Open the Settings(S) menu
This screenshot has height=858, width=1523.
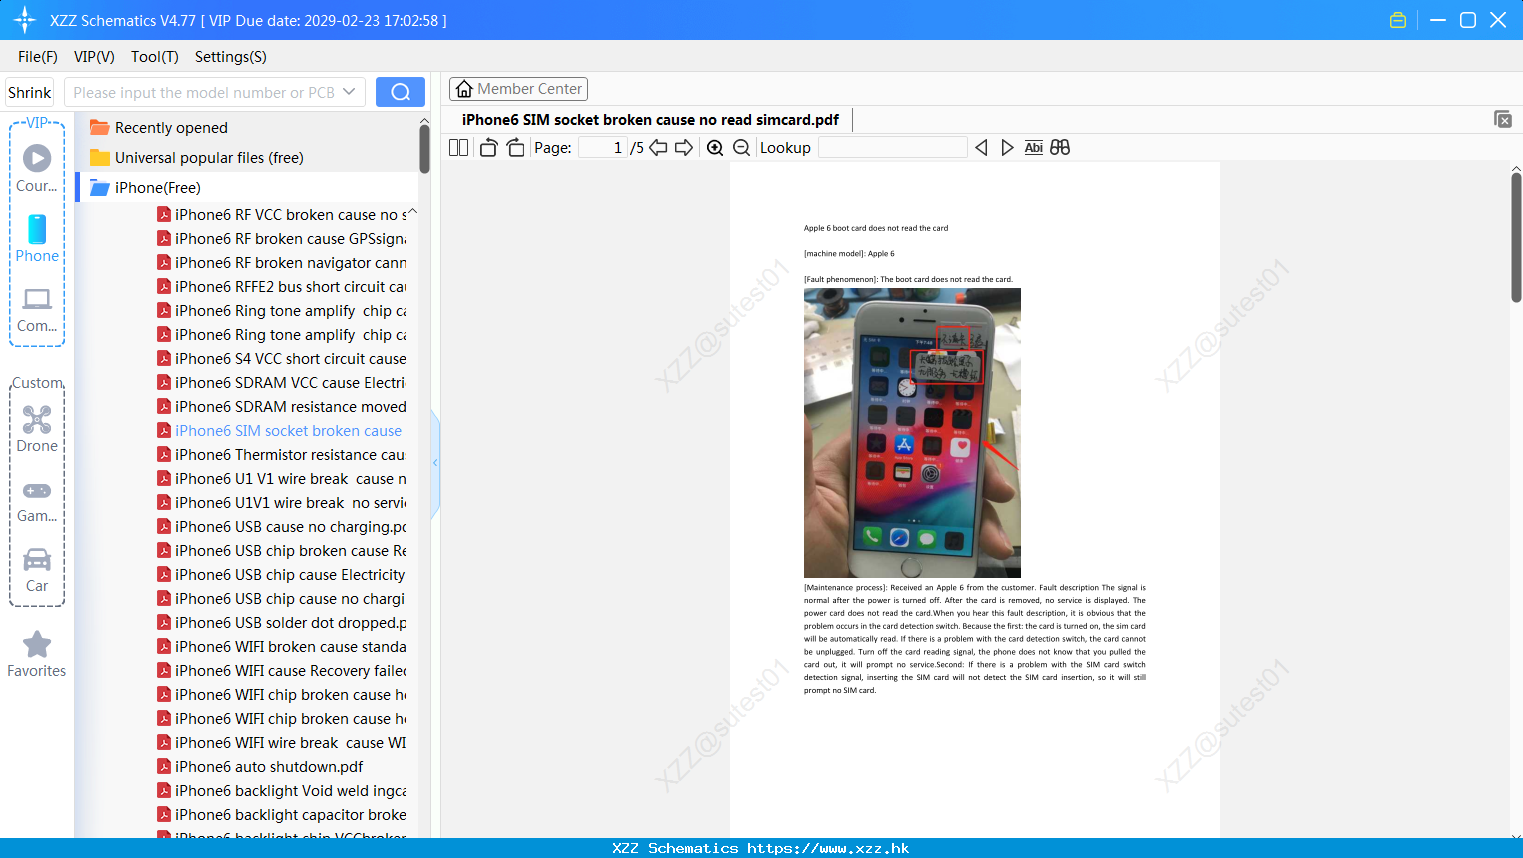pos(231,57)
